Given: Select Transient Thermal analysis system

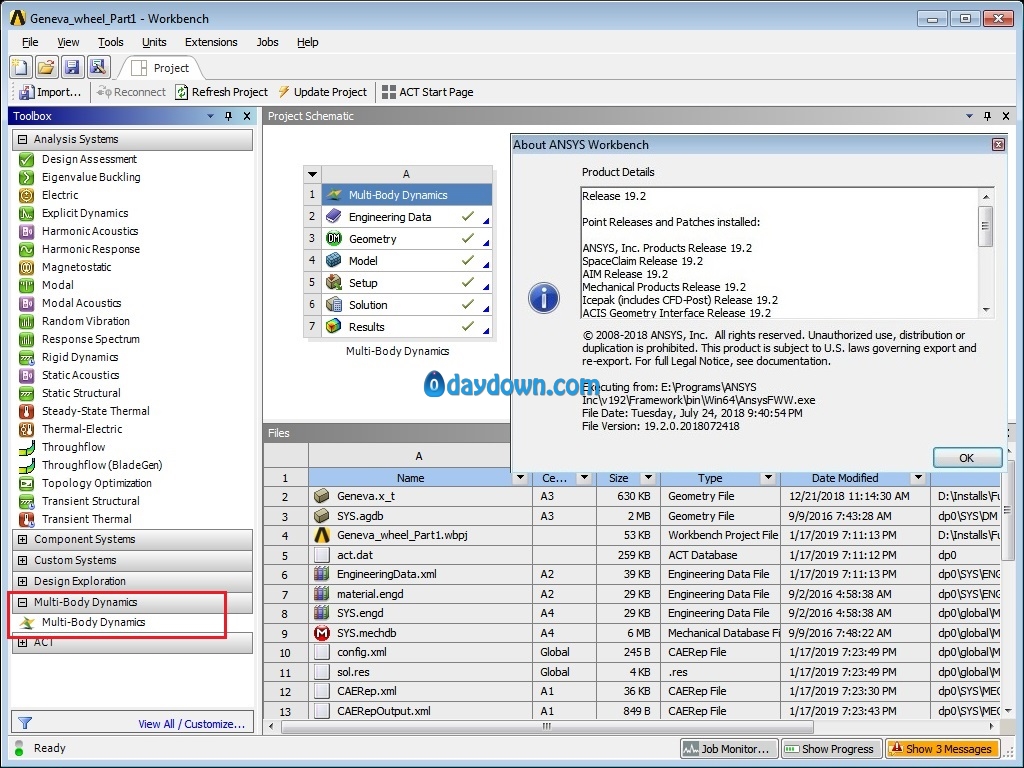Looking at the screenshot, I should (x=87, y=519).
